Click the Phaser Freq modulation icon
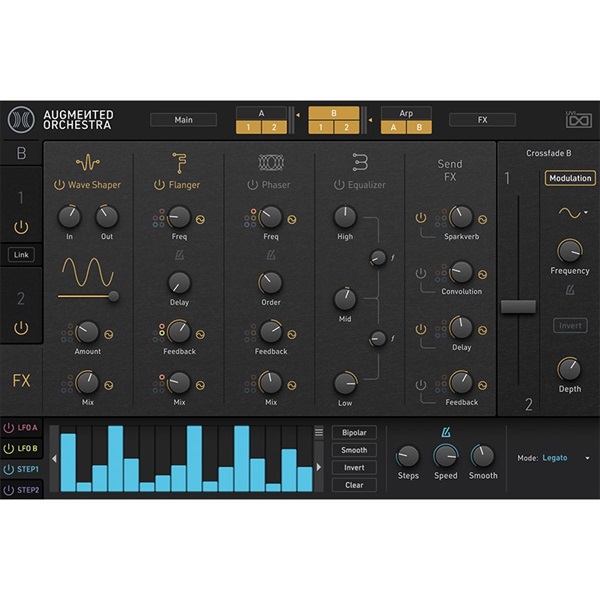 point(292,220)
